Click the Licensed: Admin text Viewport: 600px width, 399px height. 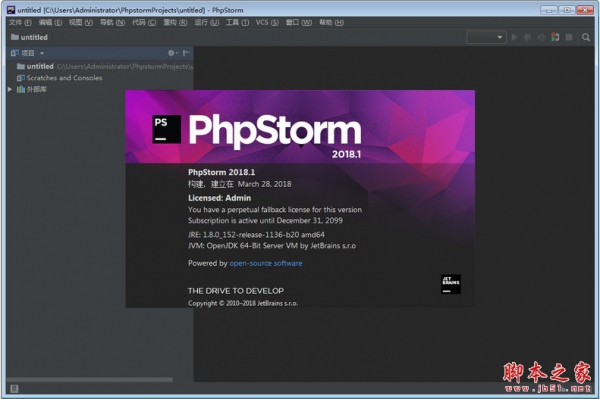point(220,198)
